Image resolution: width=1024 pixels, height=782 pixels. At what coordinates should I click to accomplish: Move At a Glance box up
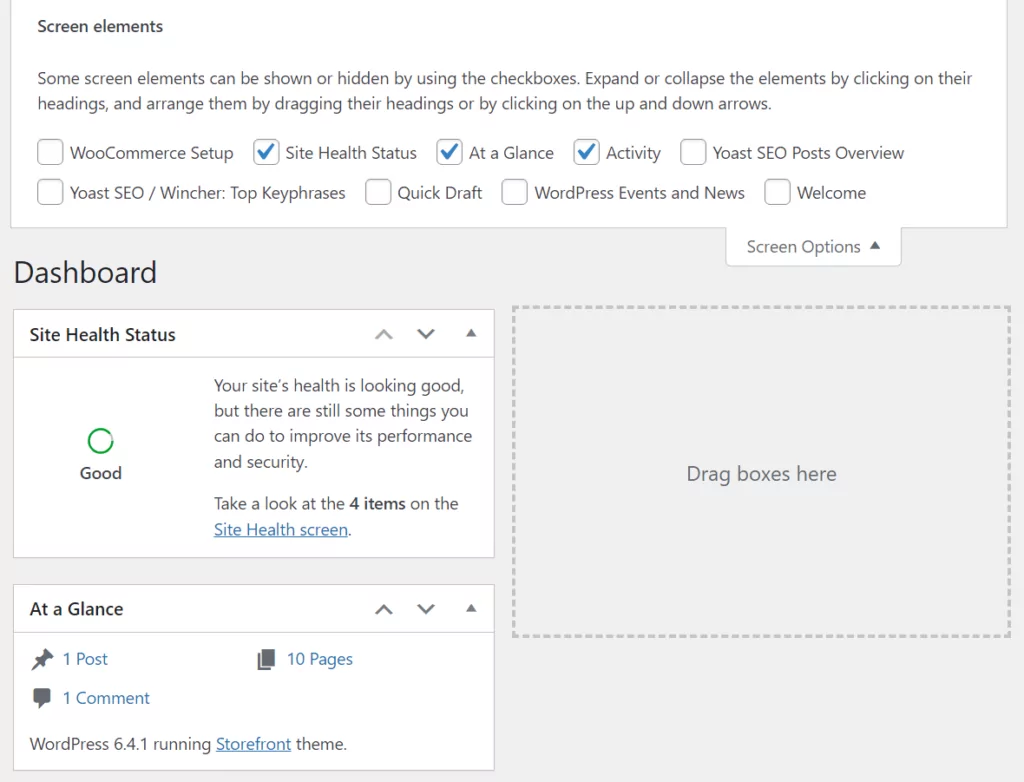pyautogui.click(x=384, y=610)
